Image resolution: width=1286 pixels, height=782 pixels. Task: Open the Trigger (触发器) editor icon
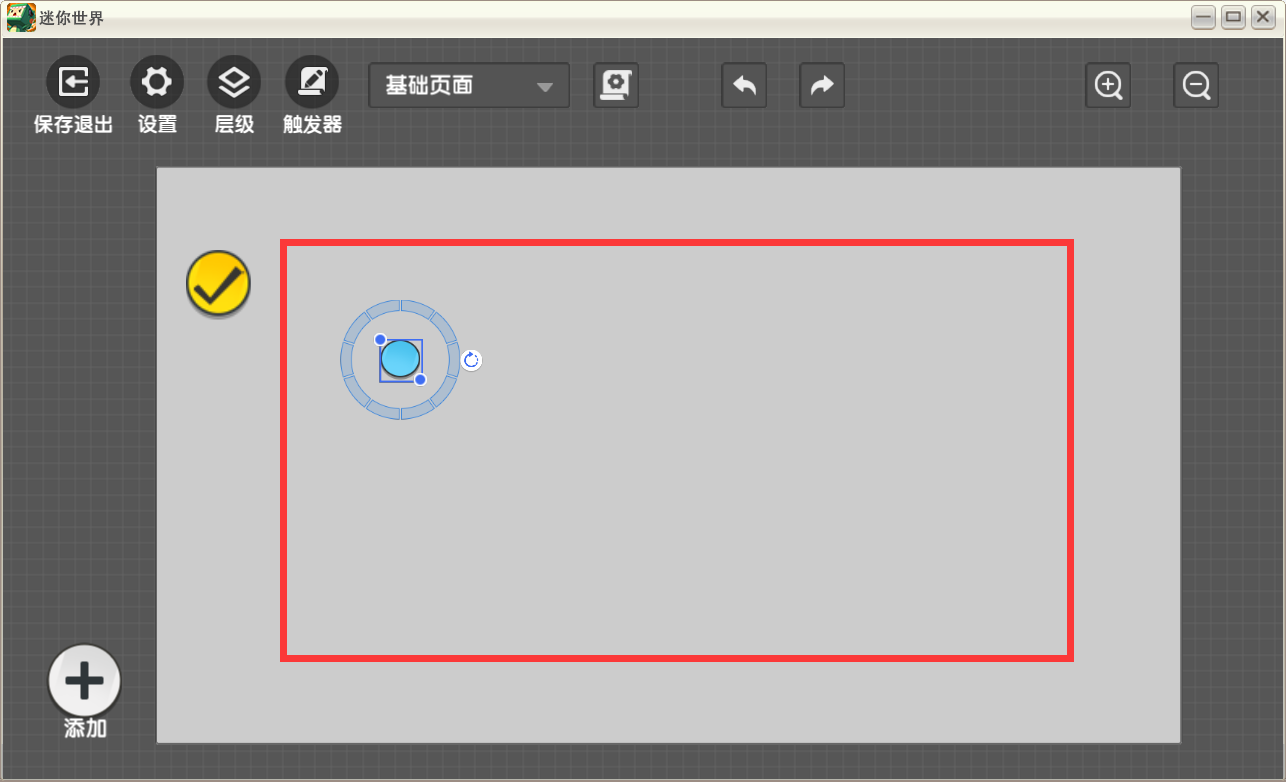click(312, 82)
